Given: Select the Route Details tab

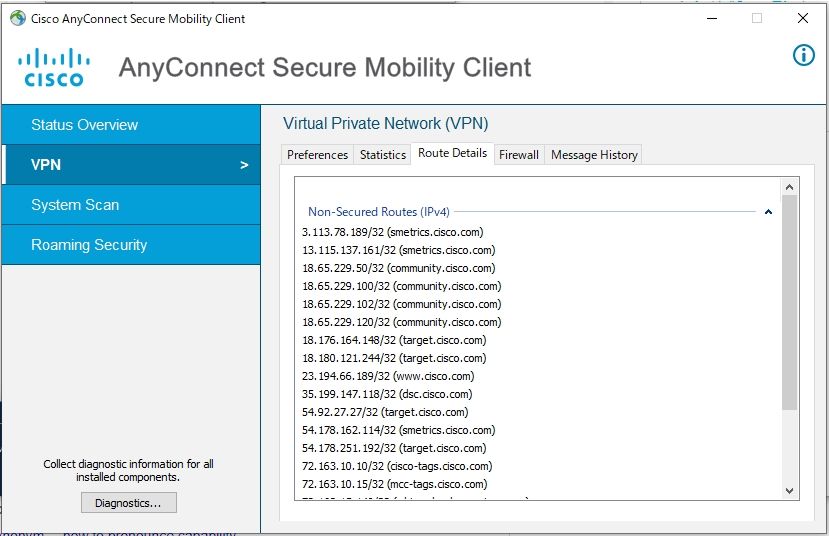Looking at the screenshot, I should [x=453, y=153].
